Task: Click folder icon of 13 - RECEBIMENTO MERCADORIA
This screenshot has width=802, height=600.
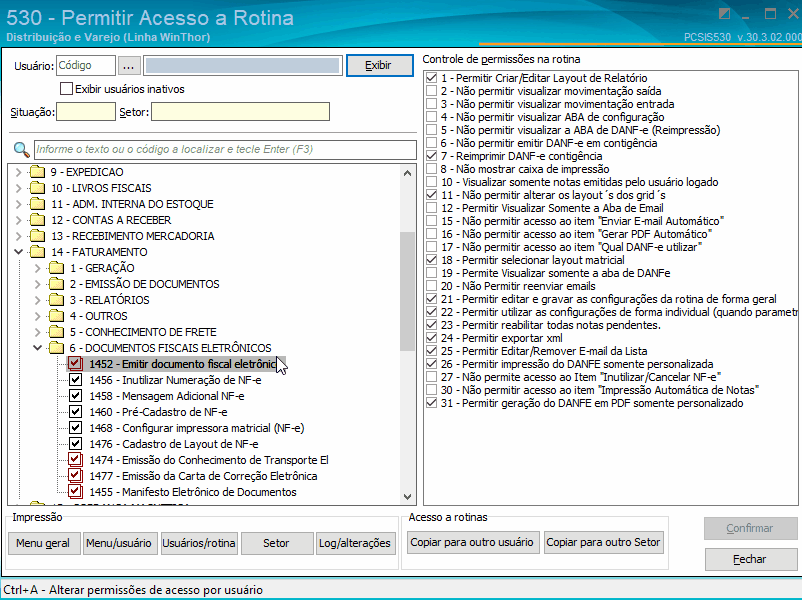Action: (37, 236)
